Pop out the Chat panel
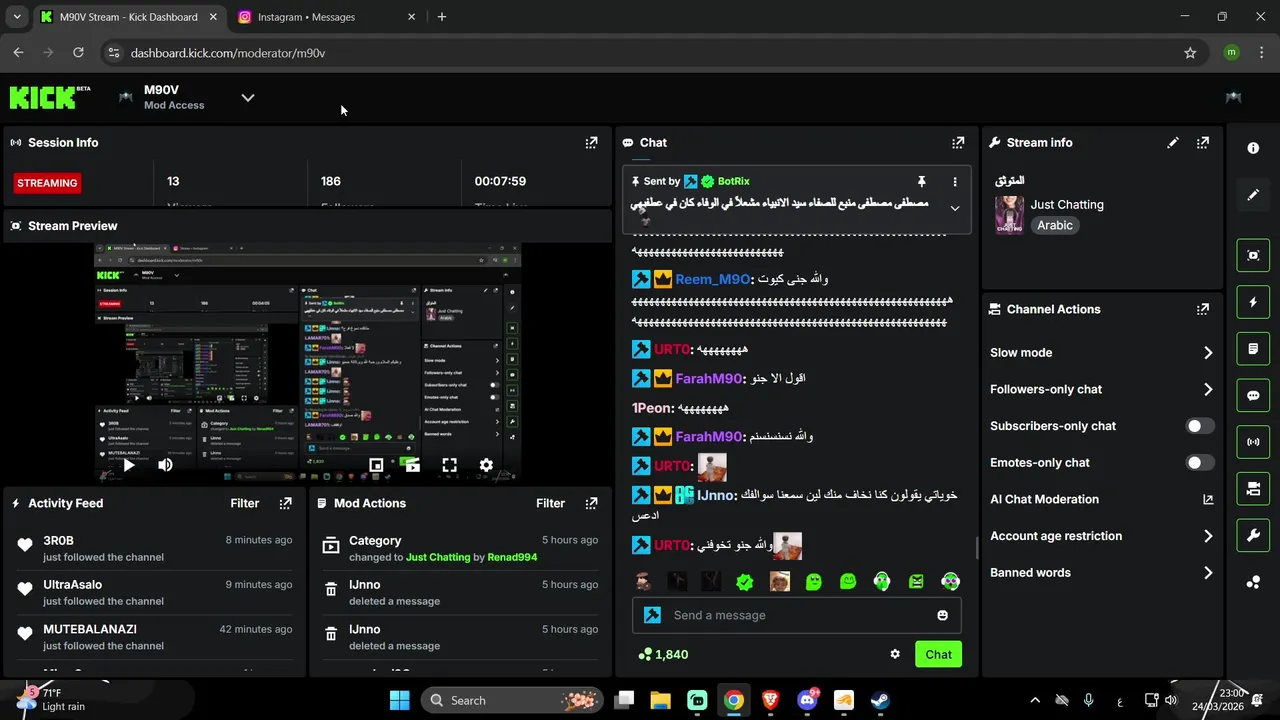This screenshot has width=1280, height=720. pyautogui.click(x=958, y=143)
